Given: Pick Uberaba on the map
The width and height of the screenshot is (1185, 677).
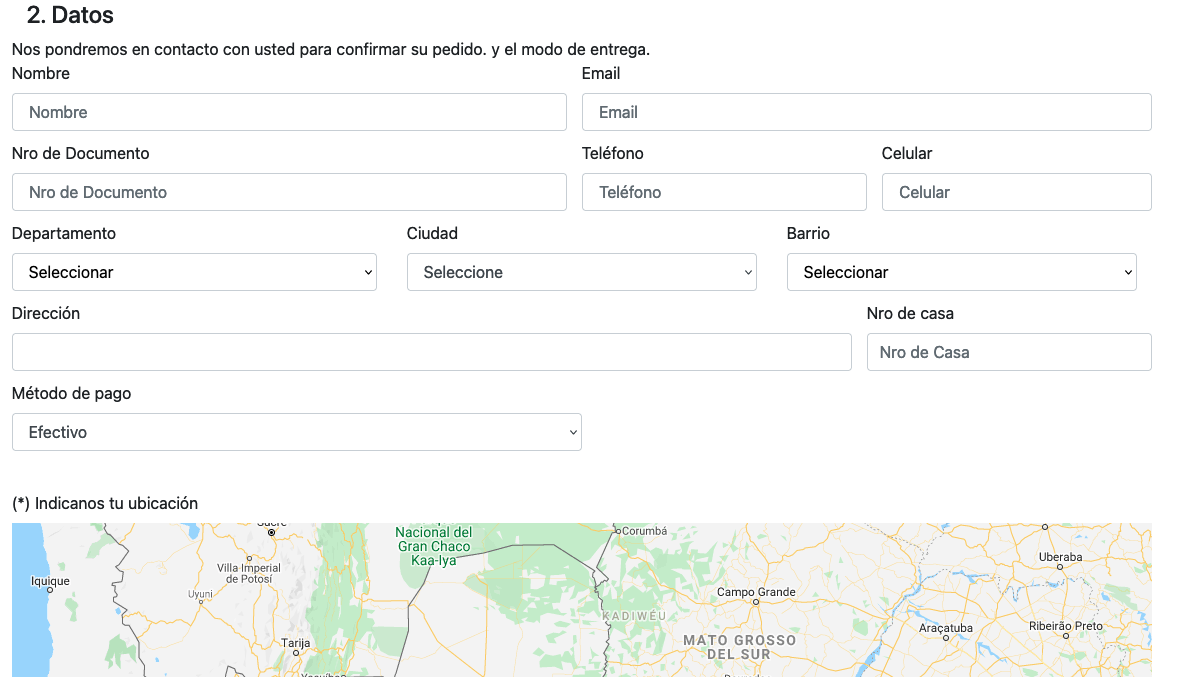Looking at the screenshot, I should [x=1060, y=557].
